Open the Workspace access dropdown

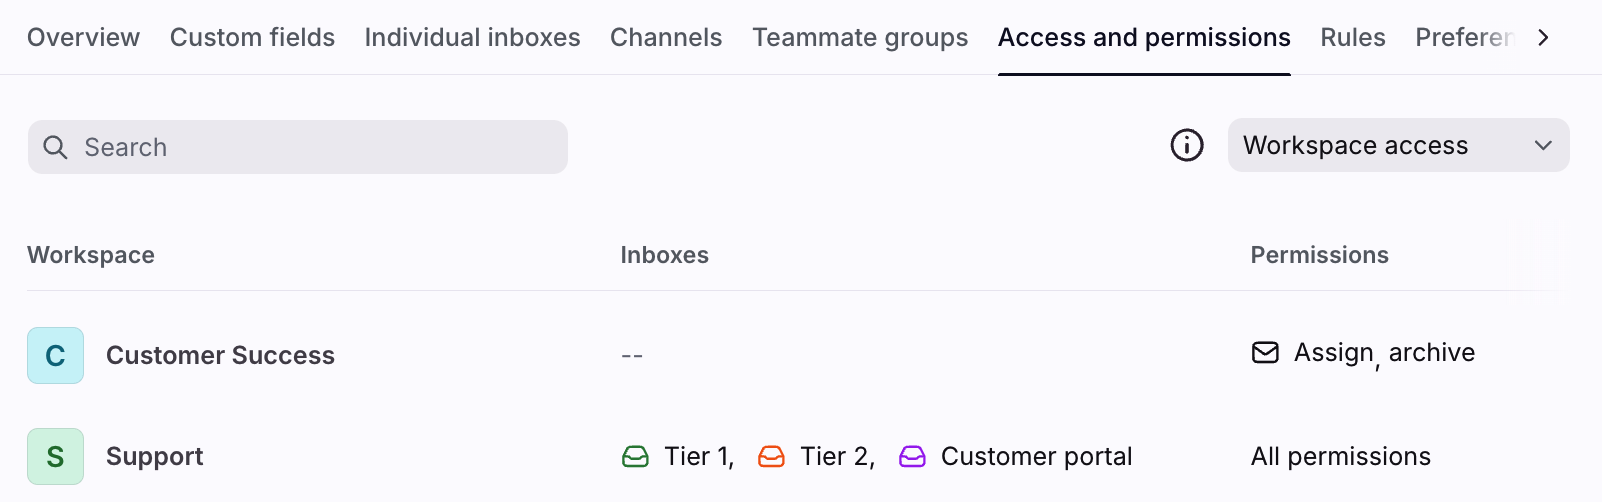[x=1398, y=145]
